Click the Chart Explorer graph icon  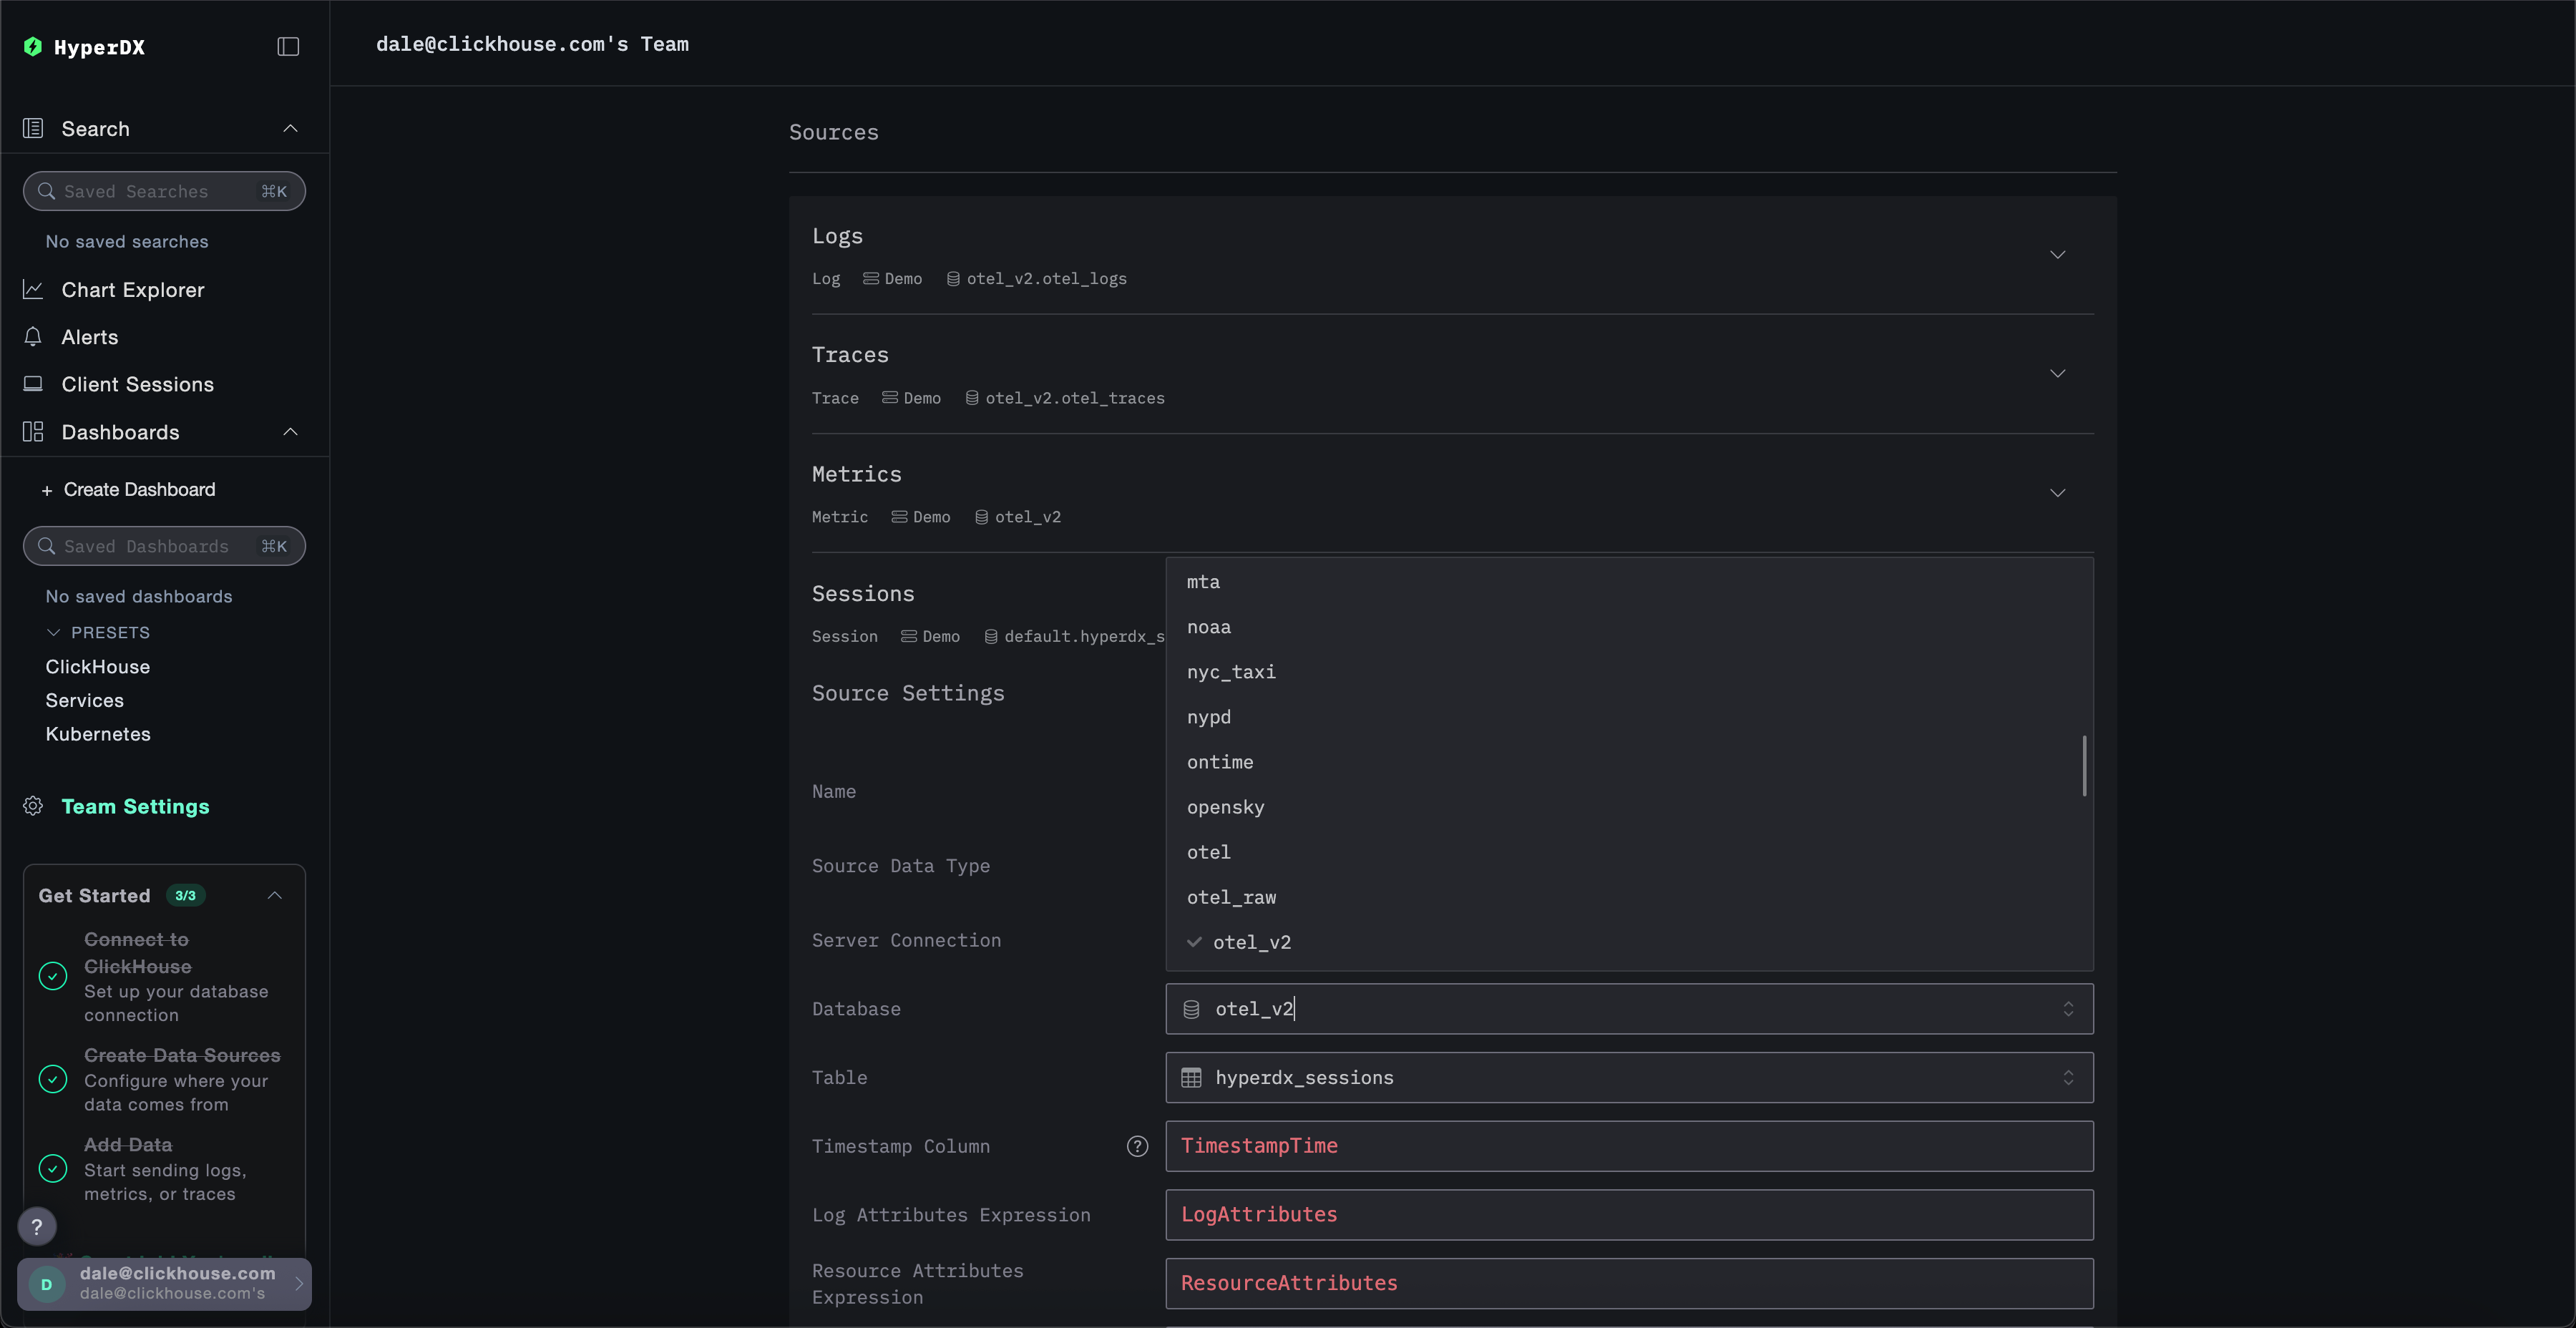[33, 289]
